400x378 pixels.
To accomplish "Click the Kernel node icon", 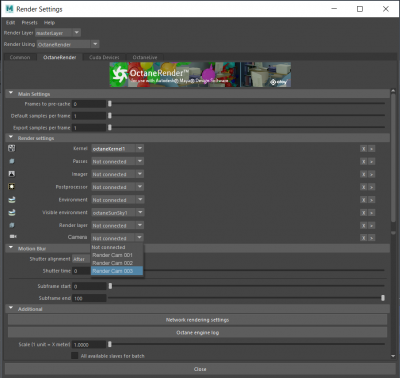I will (12, 148).
